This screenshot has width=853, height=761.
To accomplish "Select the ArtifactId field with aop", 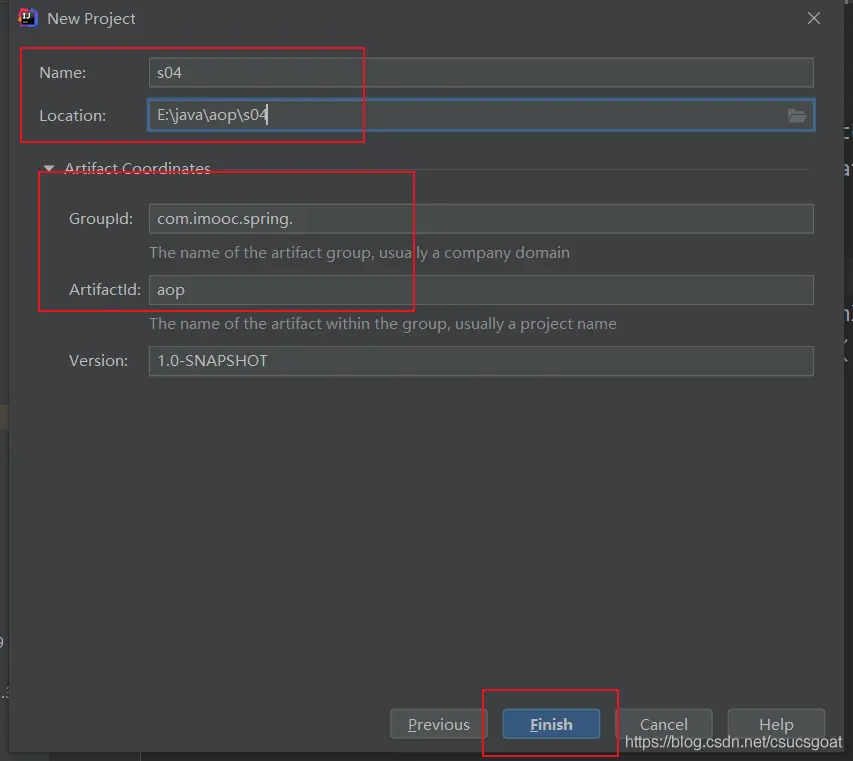I will (480, 290).
